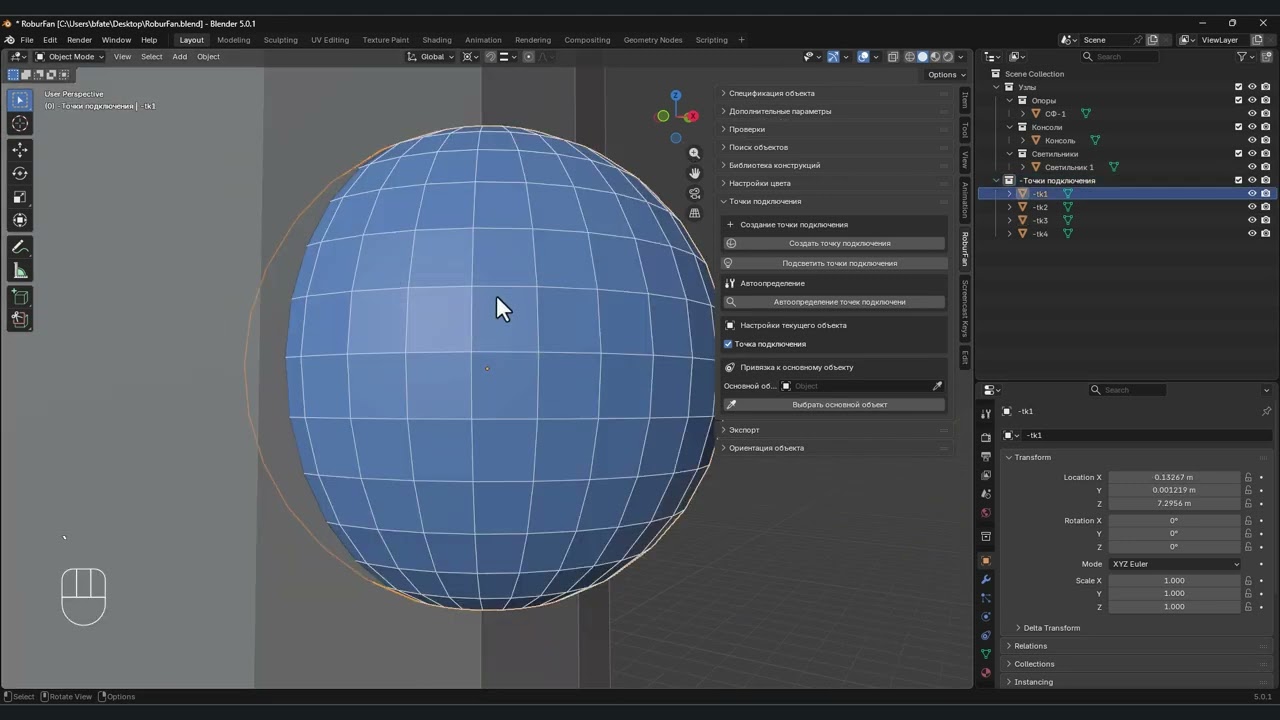Screen dimensions: 1280x720
Task: Switch to orthographic grid view icon
Action: tap(695, 213)
